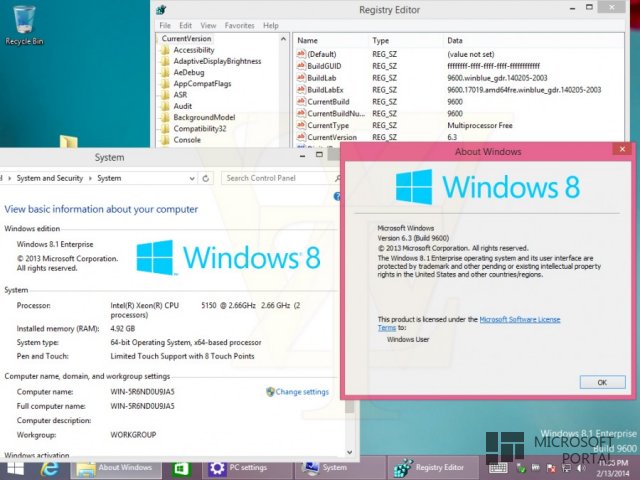This screenshot has width=640, height=480.
Task: Open the Favorites menu in Registry Editor
Action: pyautogui.click(x=239, y=25)
